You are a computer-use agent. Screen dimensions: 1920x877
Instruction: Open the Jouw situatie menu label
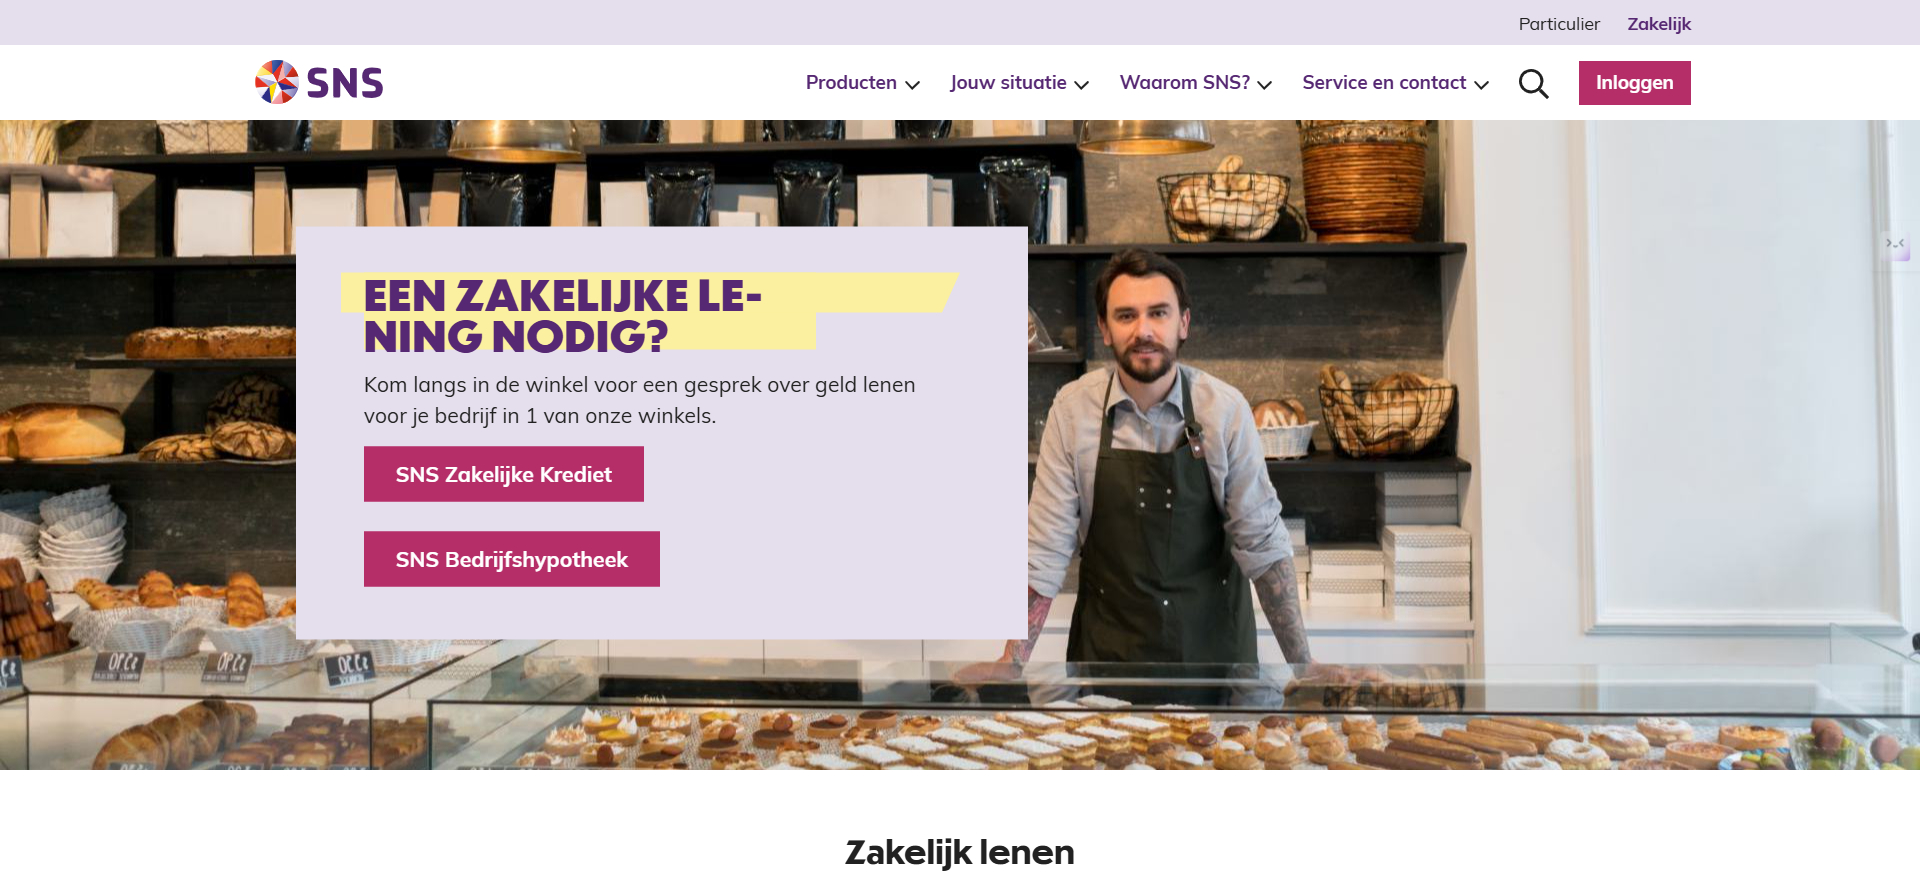click(1008, 83)
